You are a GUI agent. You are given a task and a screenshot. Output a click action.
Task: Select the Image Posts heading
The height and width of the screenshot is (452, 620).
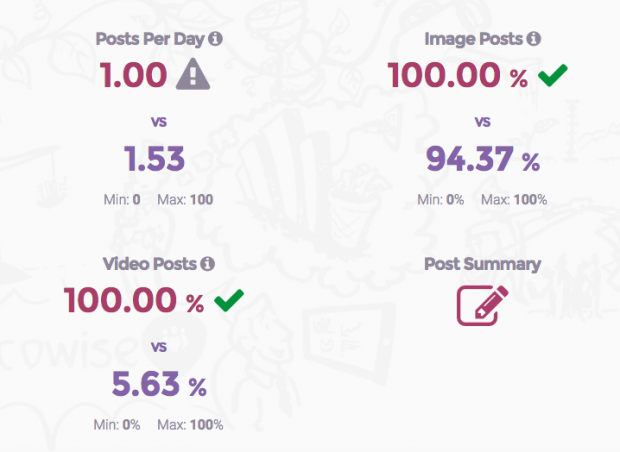click(x=473, y=39)
